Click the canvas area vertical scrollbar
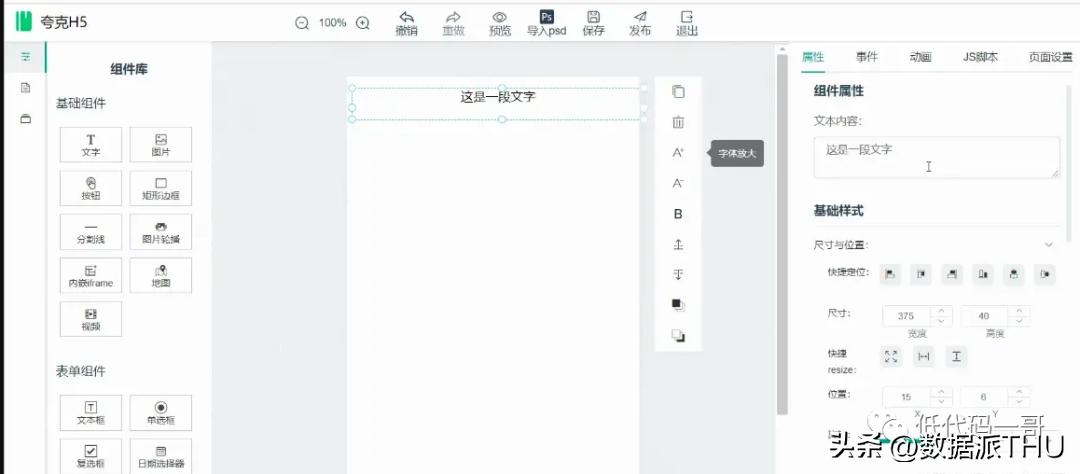Image resolution: width=1080 pixels, height=474 pixels. tap(782, 234)
